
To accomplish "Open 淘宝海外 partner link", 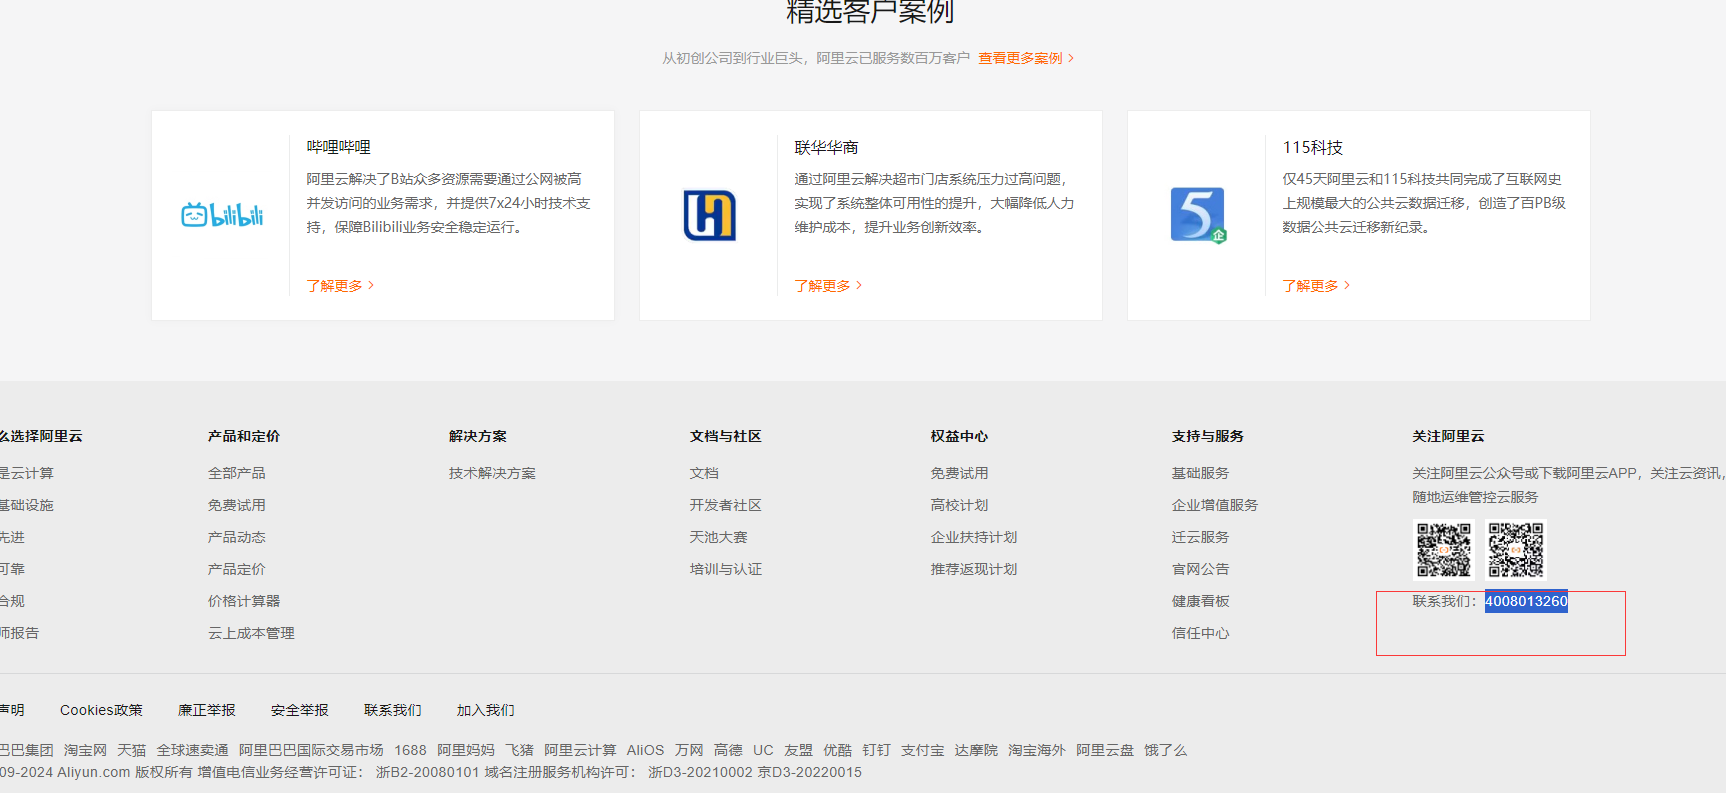I will [1037, 750].
